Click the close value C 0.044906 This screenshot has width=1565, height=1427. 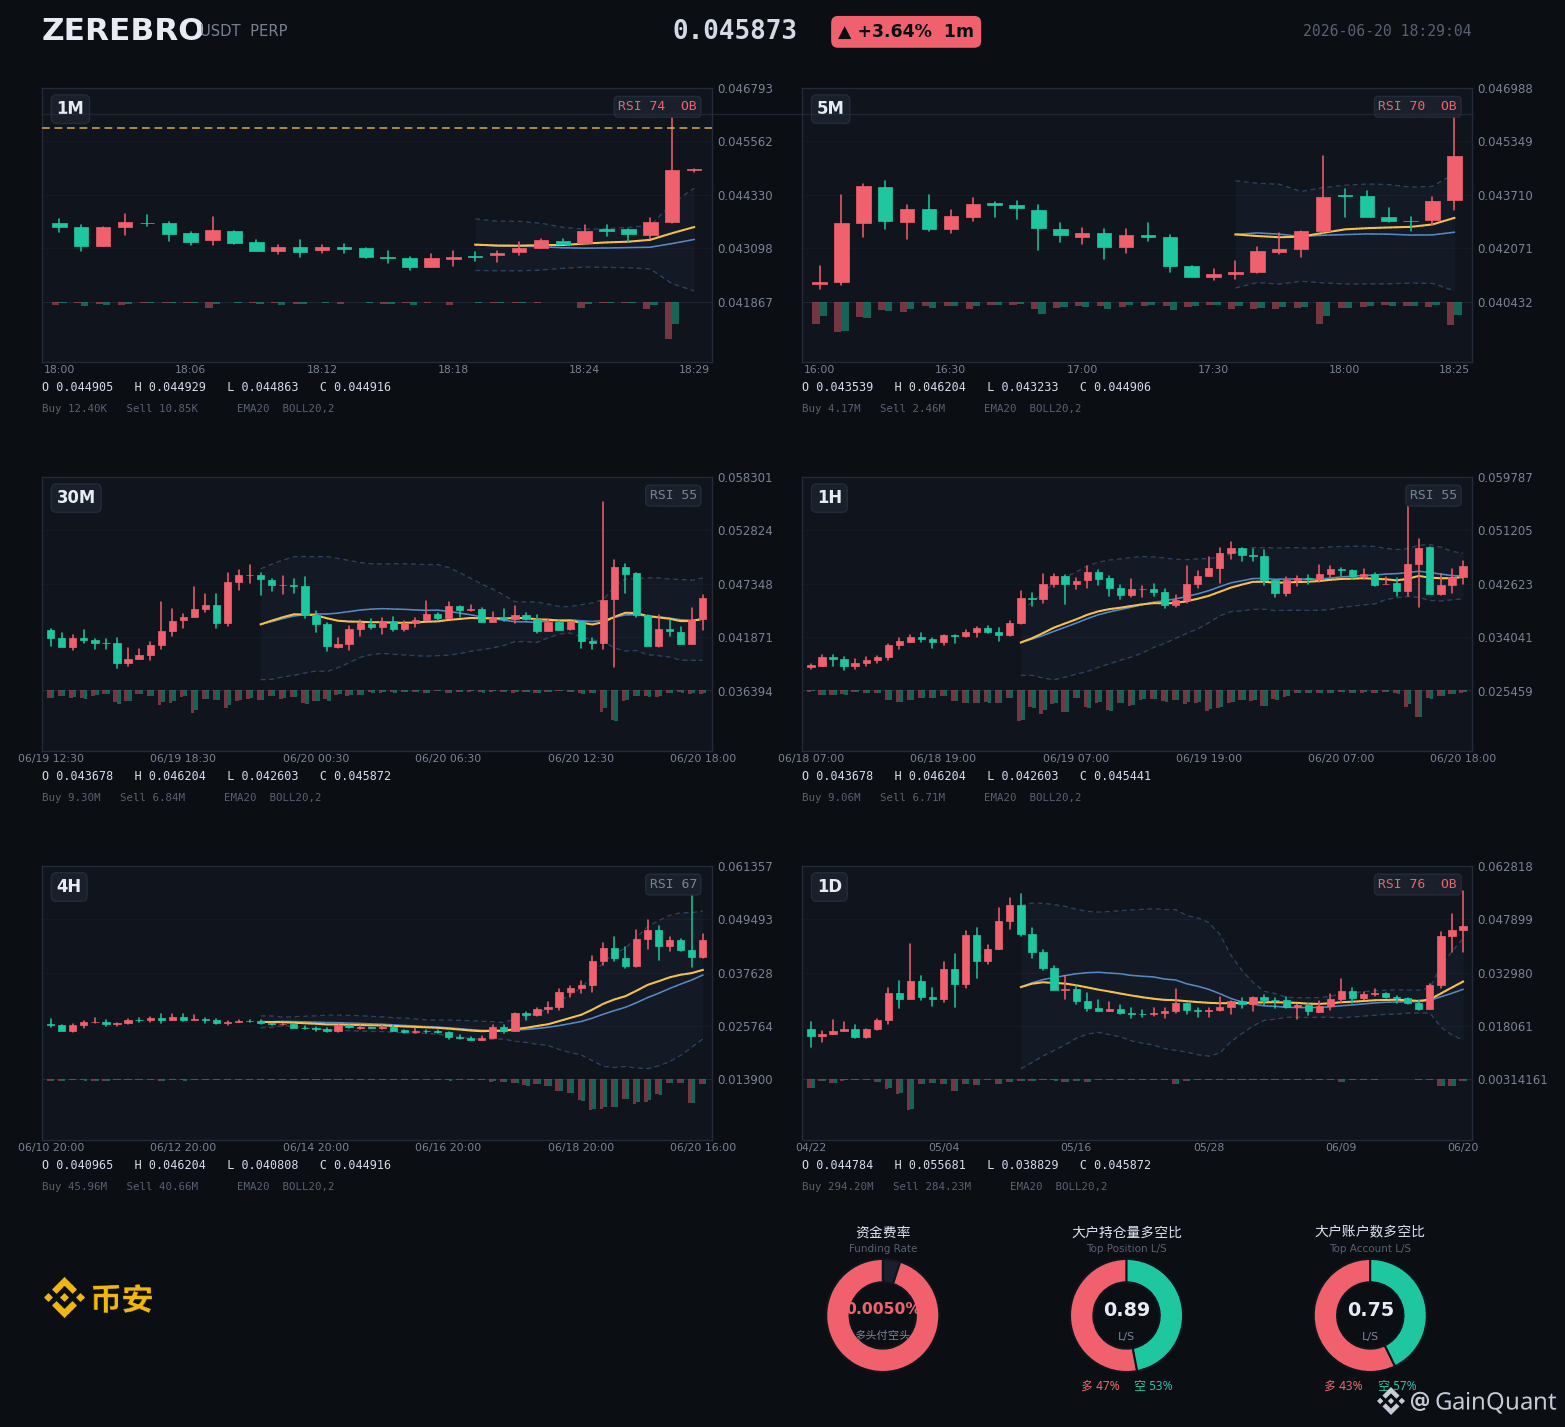coord(1115,387)
